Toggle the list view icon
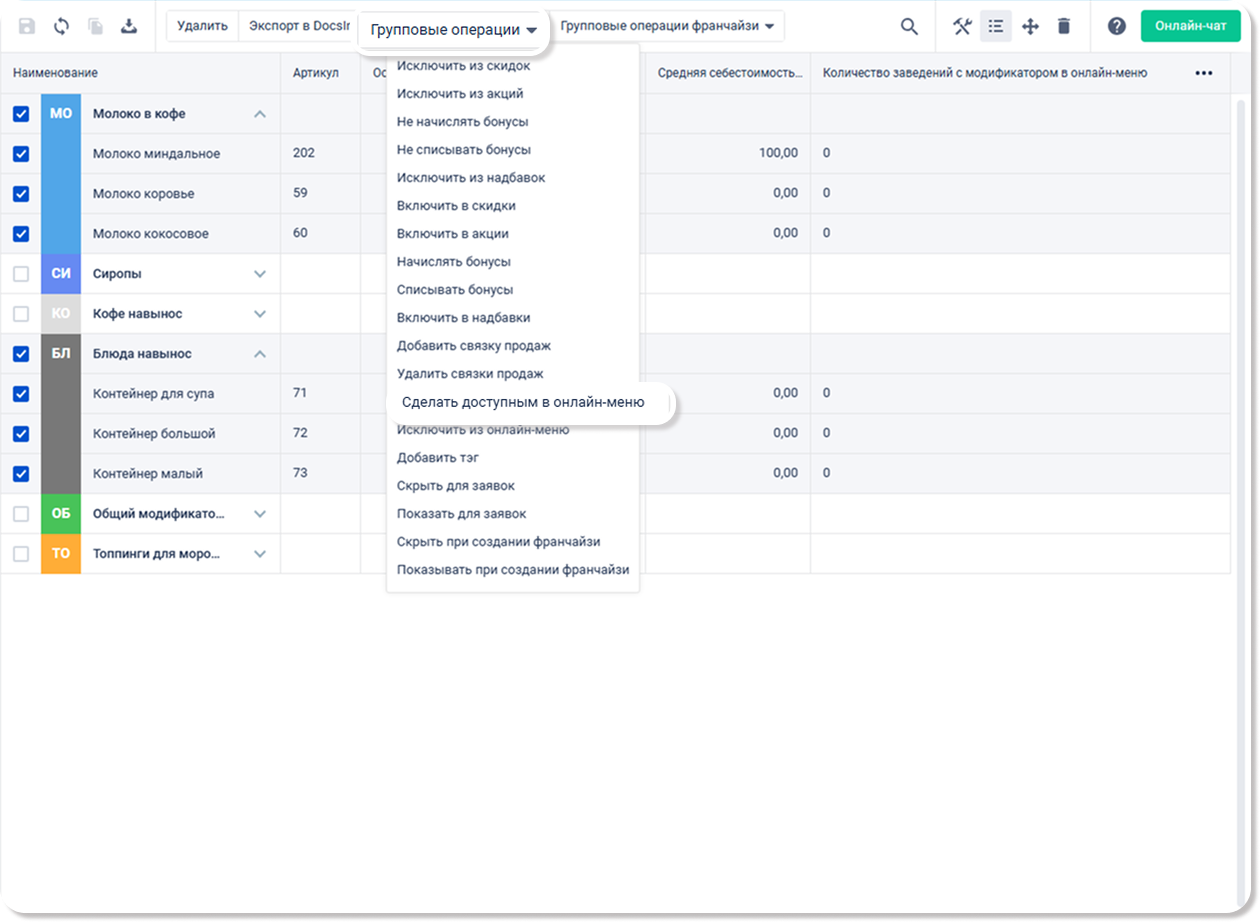 (x=996, y=27)
